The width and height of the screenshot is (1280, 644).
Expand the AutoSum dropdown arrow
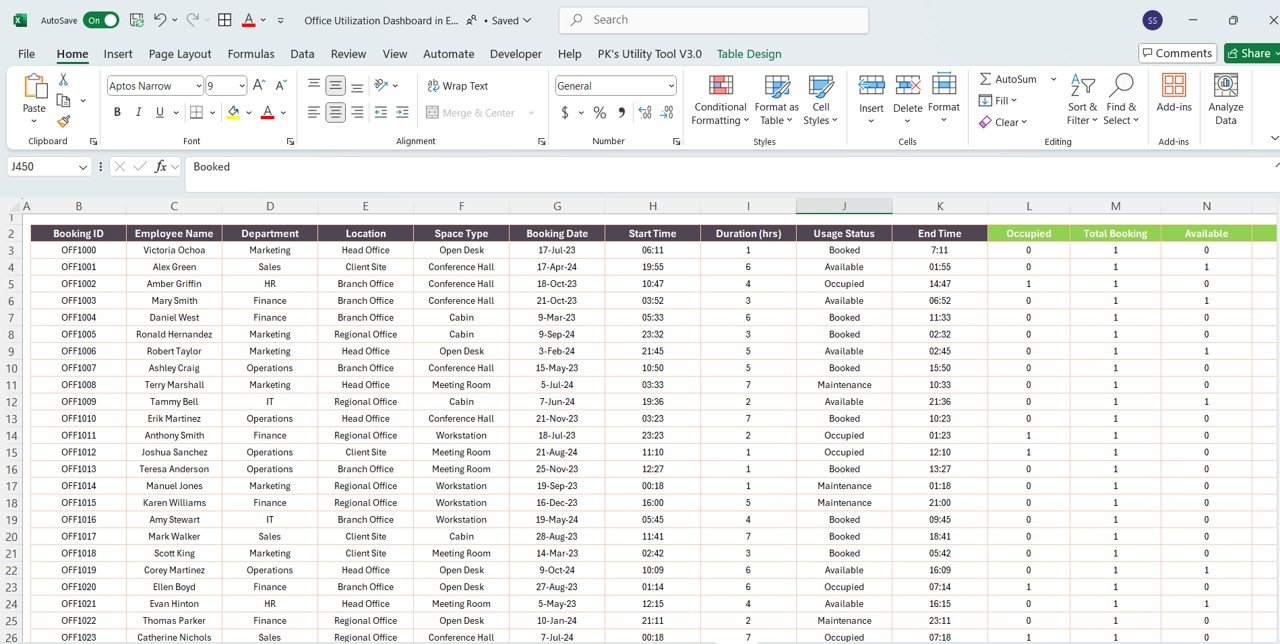click(1054, 79)
